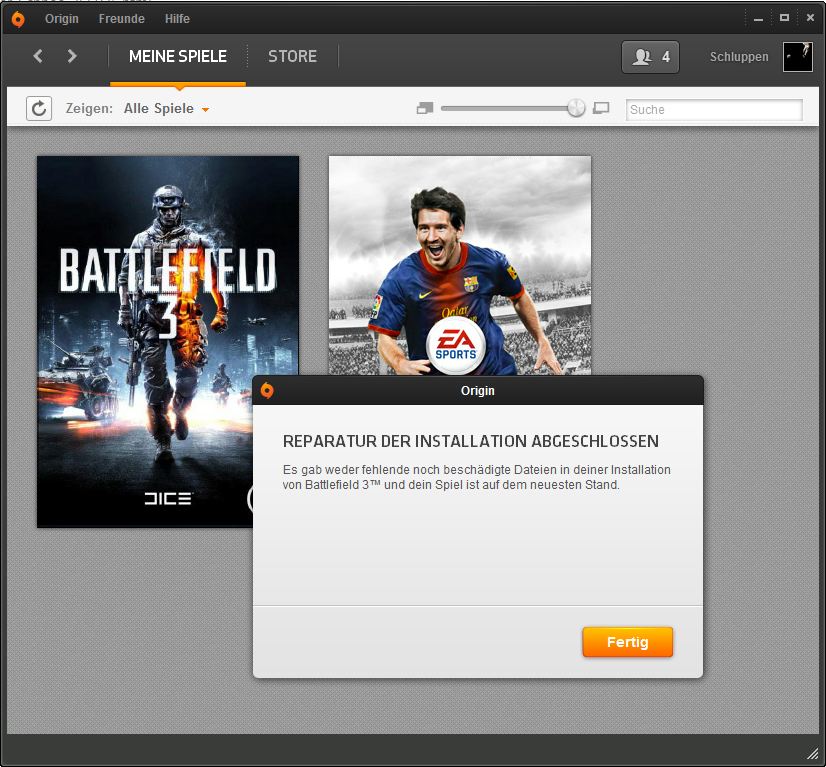Open the Hilfe menu

click(177, 19)
